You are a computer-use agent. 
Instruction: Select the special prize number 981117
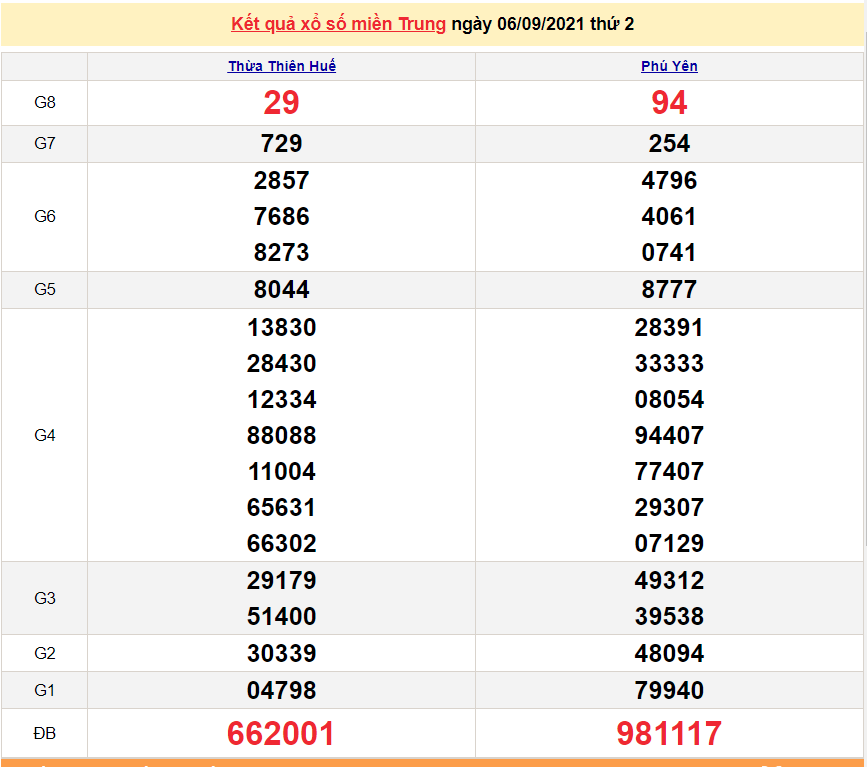[x=669, y=733]
